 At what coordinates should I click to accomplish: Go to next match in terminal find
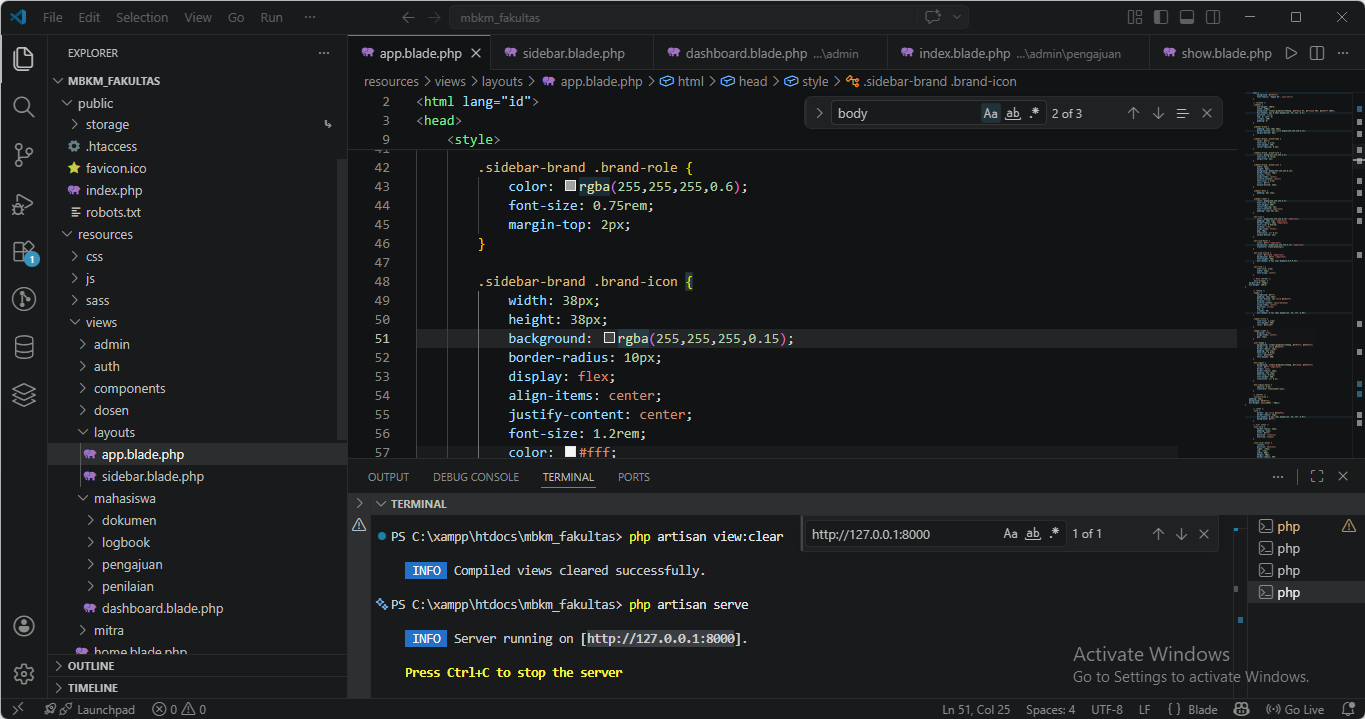[1181, 534]
